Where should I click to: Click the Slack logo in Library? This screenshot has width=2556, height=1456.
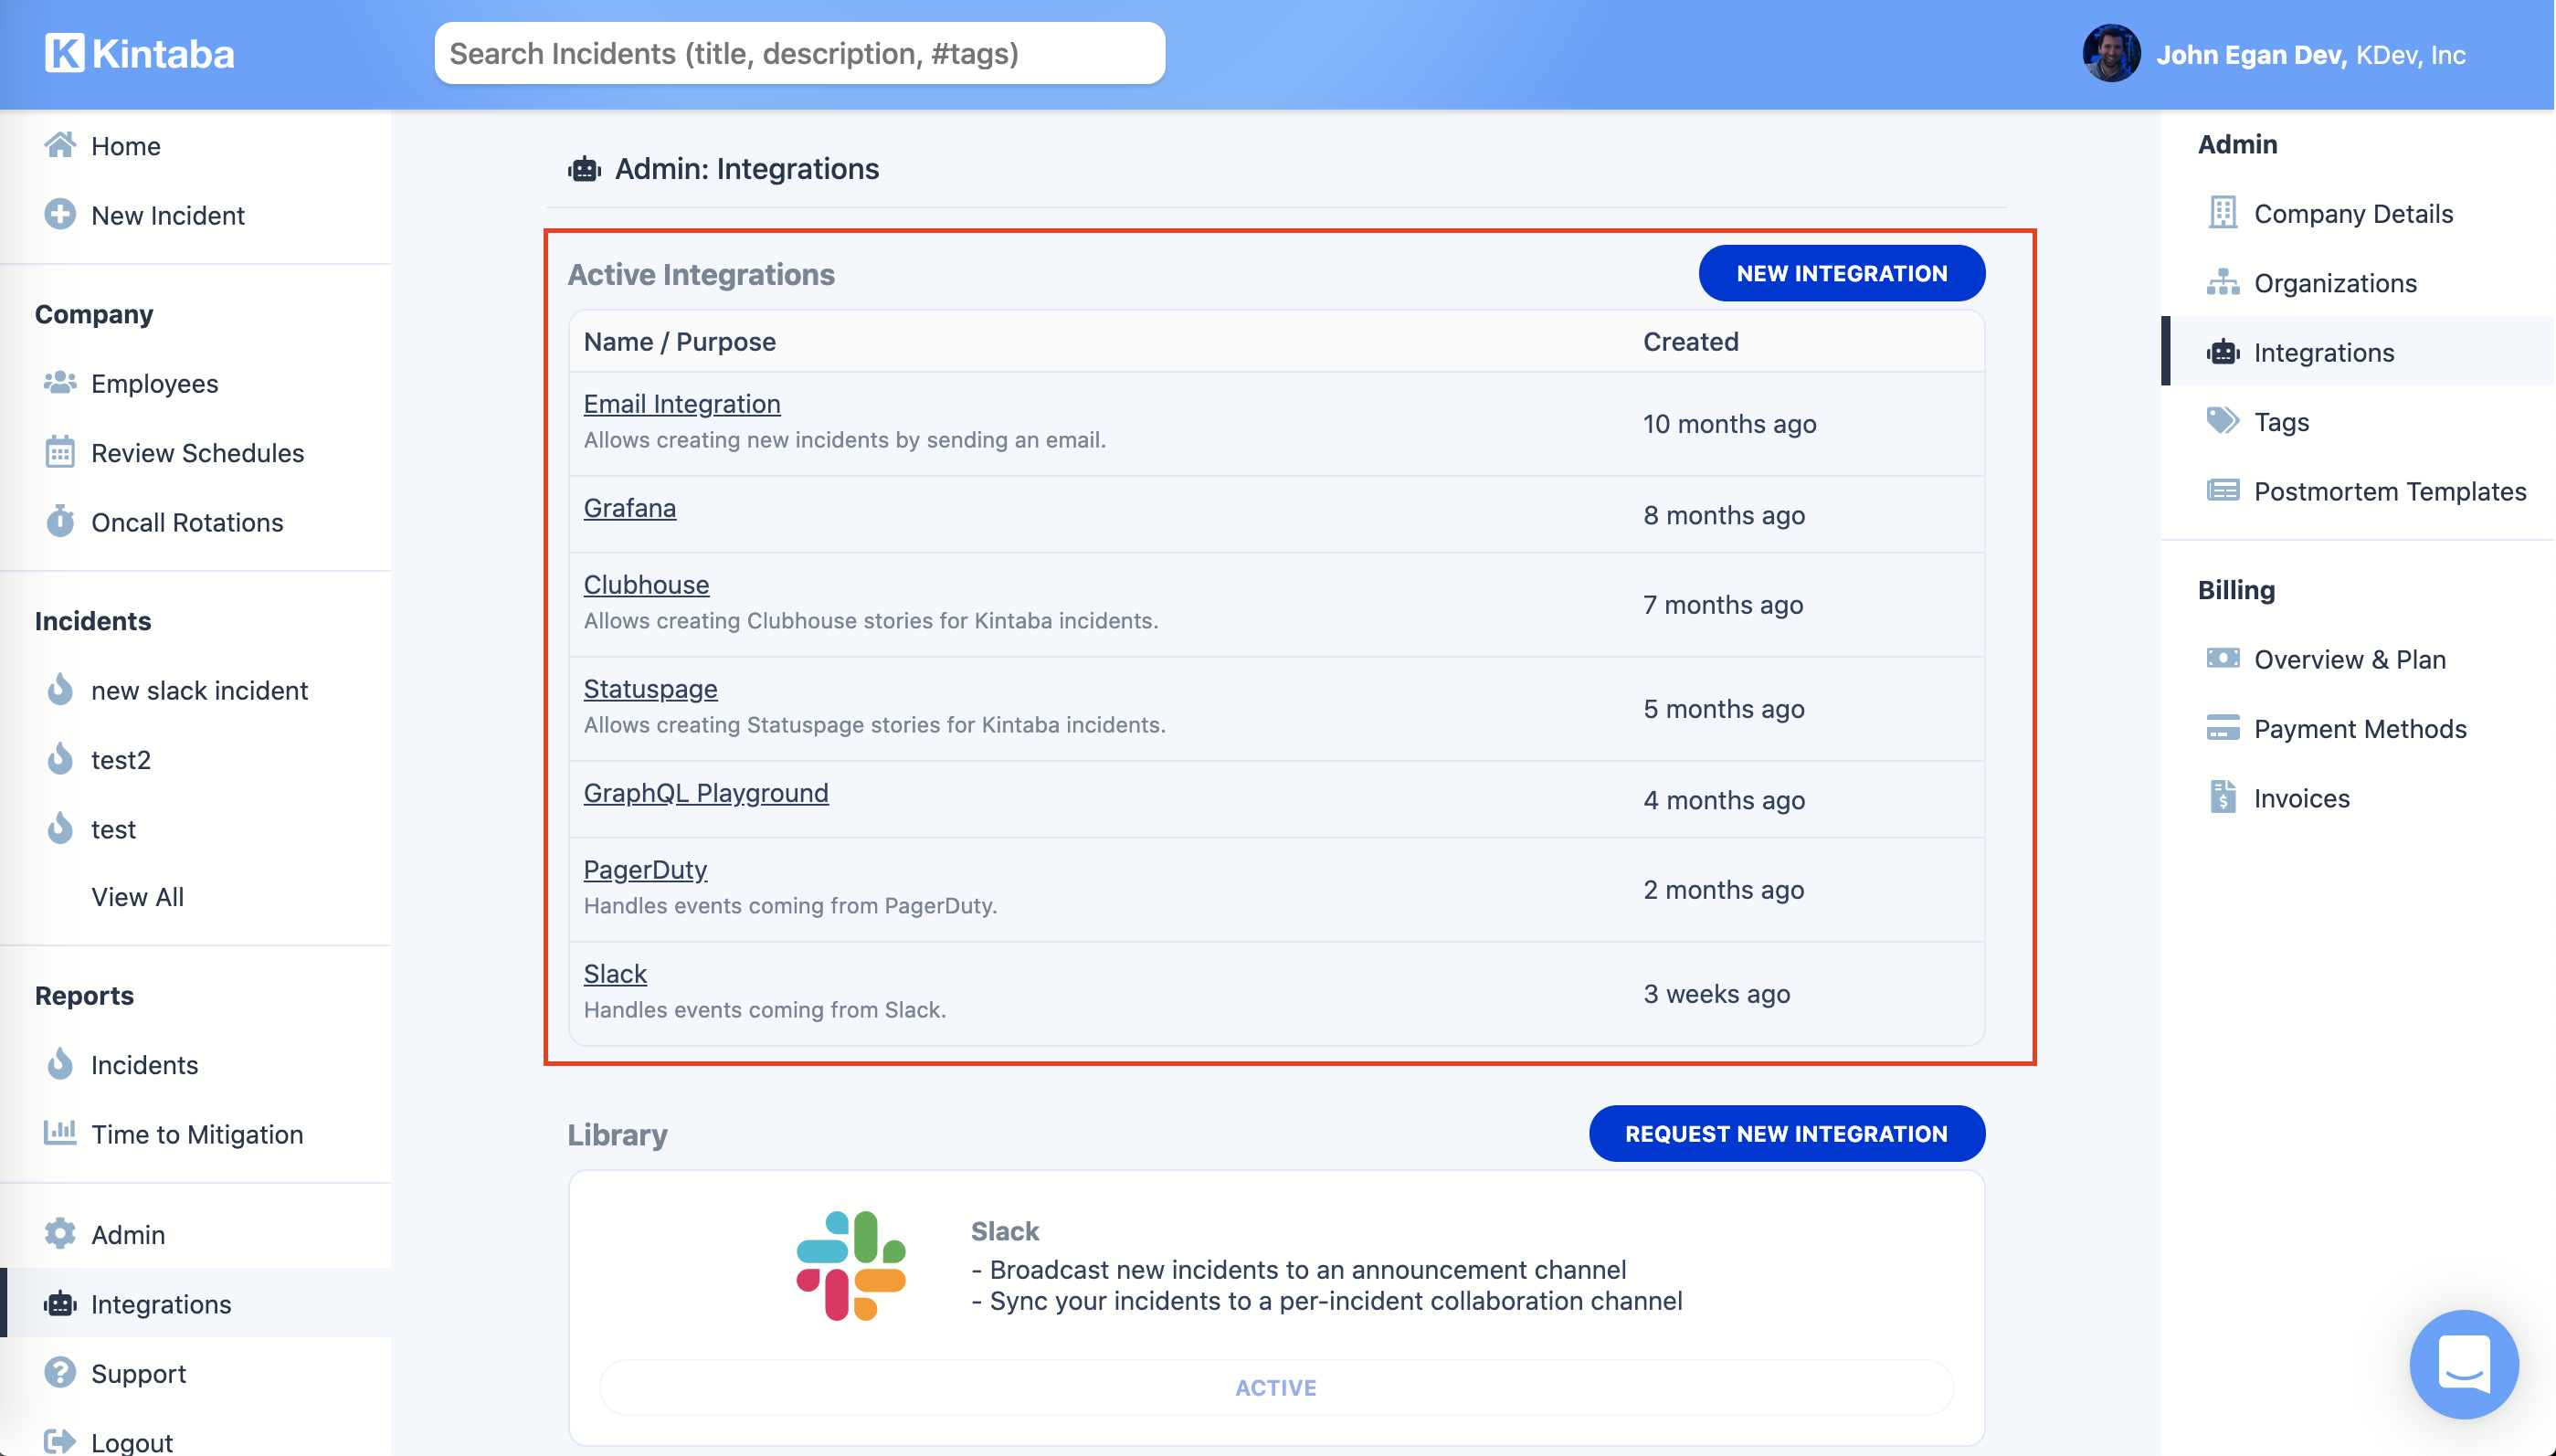[851, 1265]
